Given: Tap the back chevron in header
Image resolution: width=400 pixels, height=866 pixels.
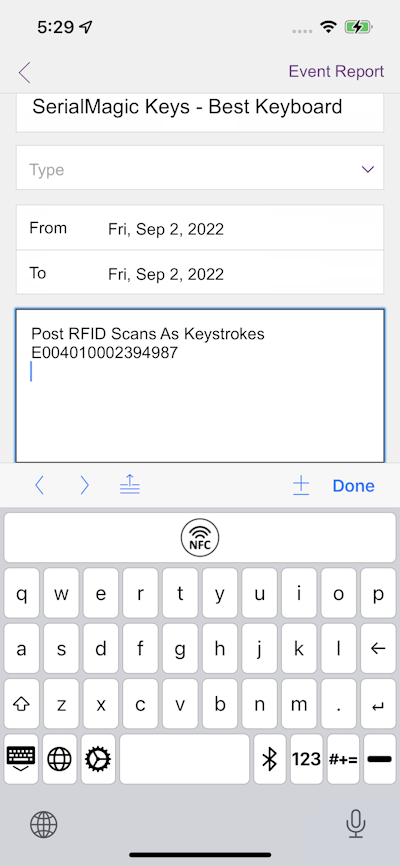Looking at the screenshot, I should point(24,72).
